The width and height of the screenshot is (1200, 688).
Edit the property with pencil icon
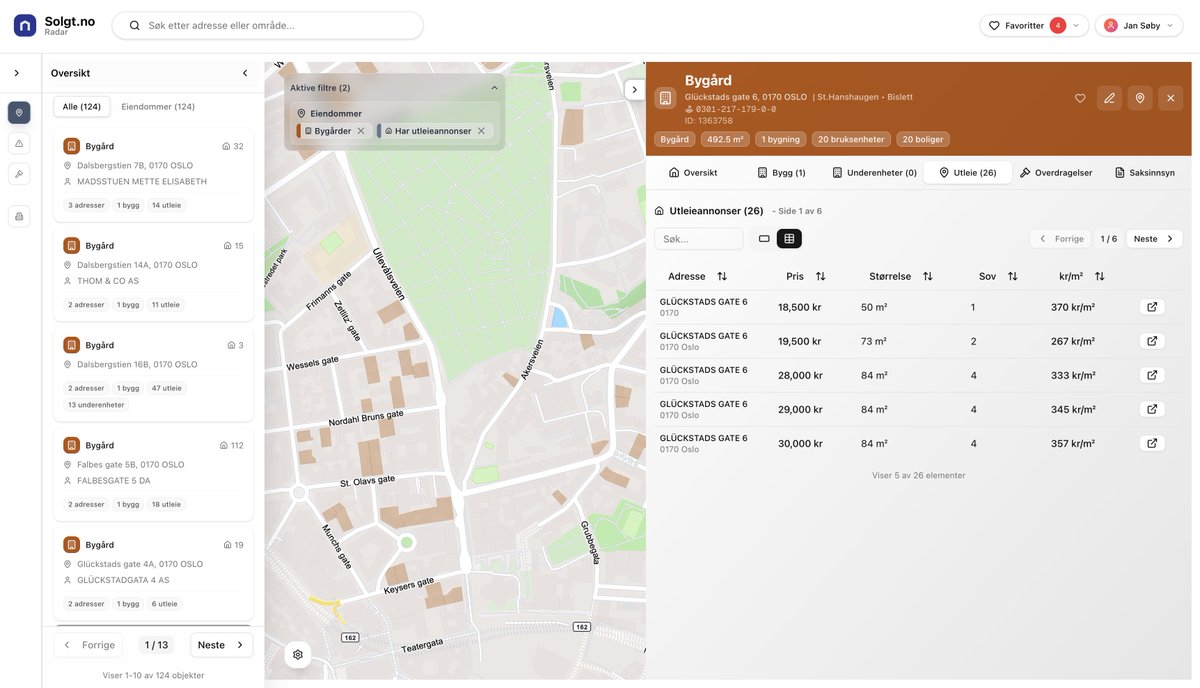tap(1109, 98)
